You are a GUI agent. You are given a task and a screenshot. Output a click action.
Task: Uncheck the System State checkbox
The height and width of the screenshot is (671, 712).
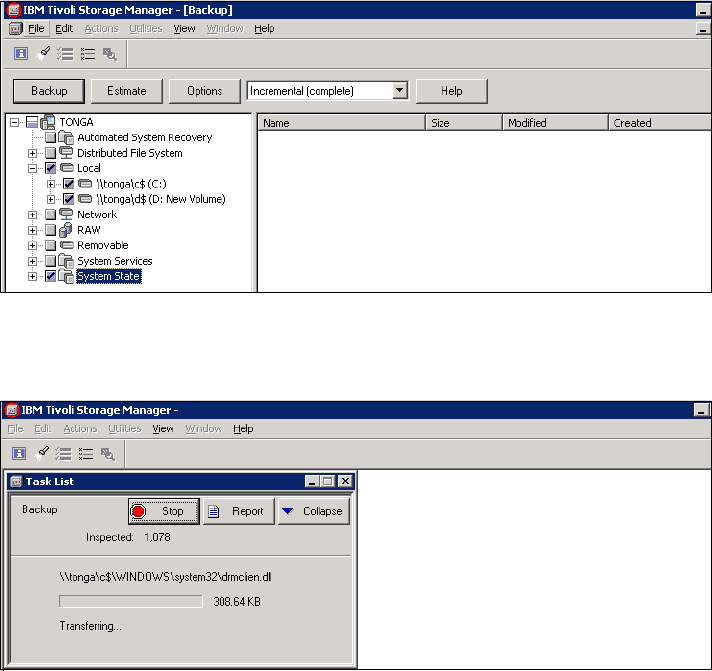[50, 276]
